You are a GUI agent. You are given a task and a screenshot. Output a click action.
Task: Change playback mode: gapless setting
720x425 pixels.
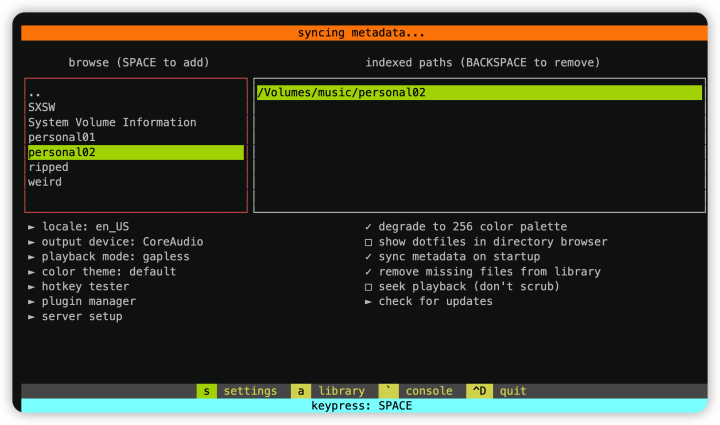point(109,257)
